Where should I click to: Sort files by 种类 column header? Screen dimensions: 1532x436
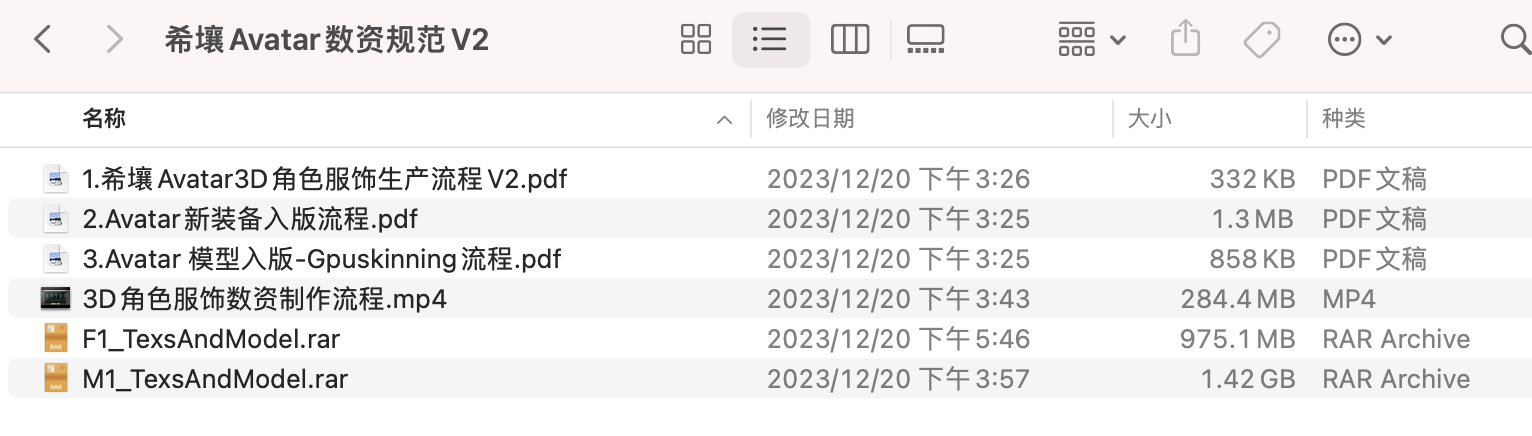click(1343, 119)
